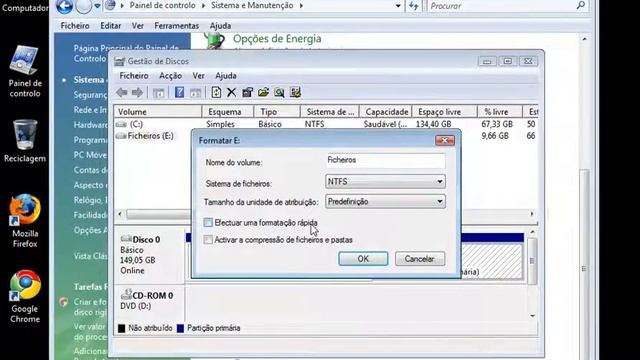Click Sistema e Manutenção breadcrumb
Viewport: 640px width, 360px height.
coord(252,6)
